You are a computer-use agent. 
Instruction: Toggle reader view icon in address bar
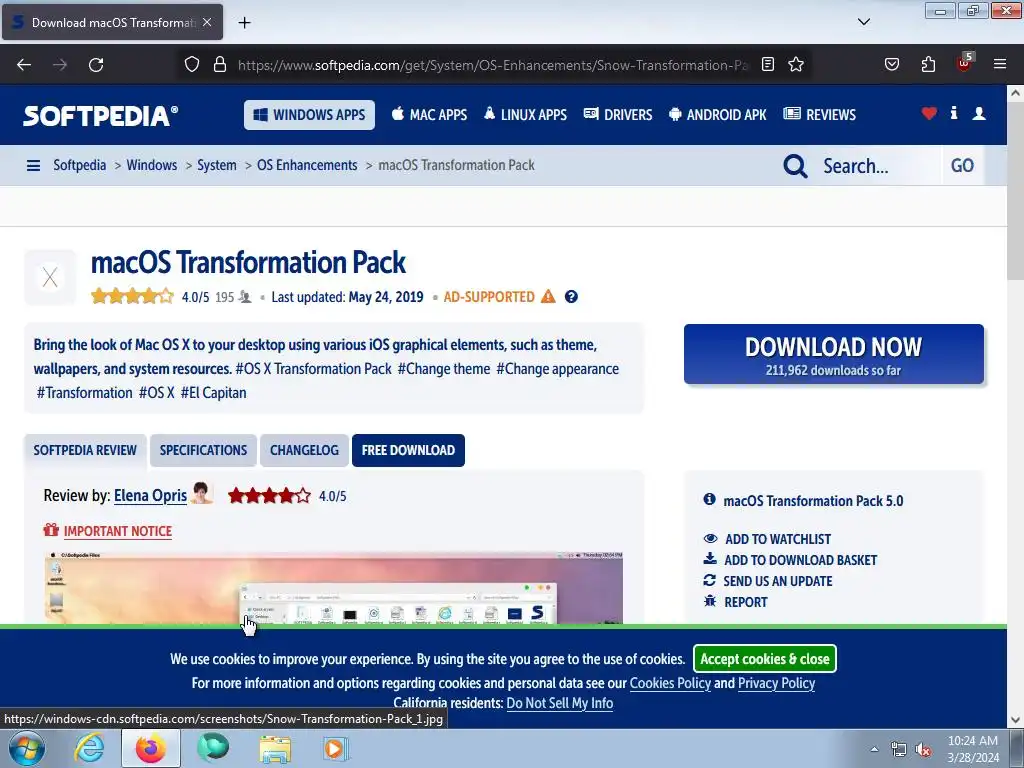[x=768, y=65]
